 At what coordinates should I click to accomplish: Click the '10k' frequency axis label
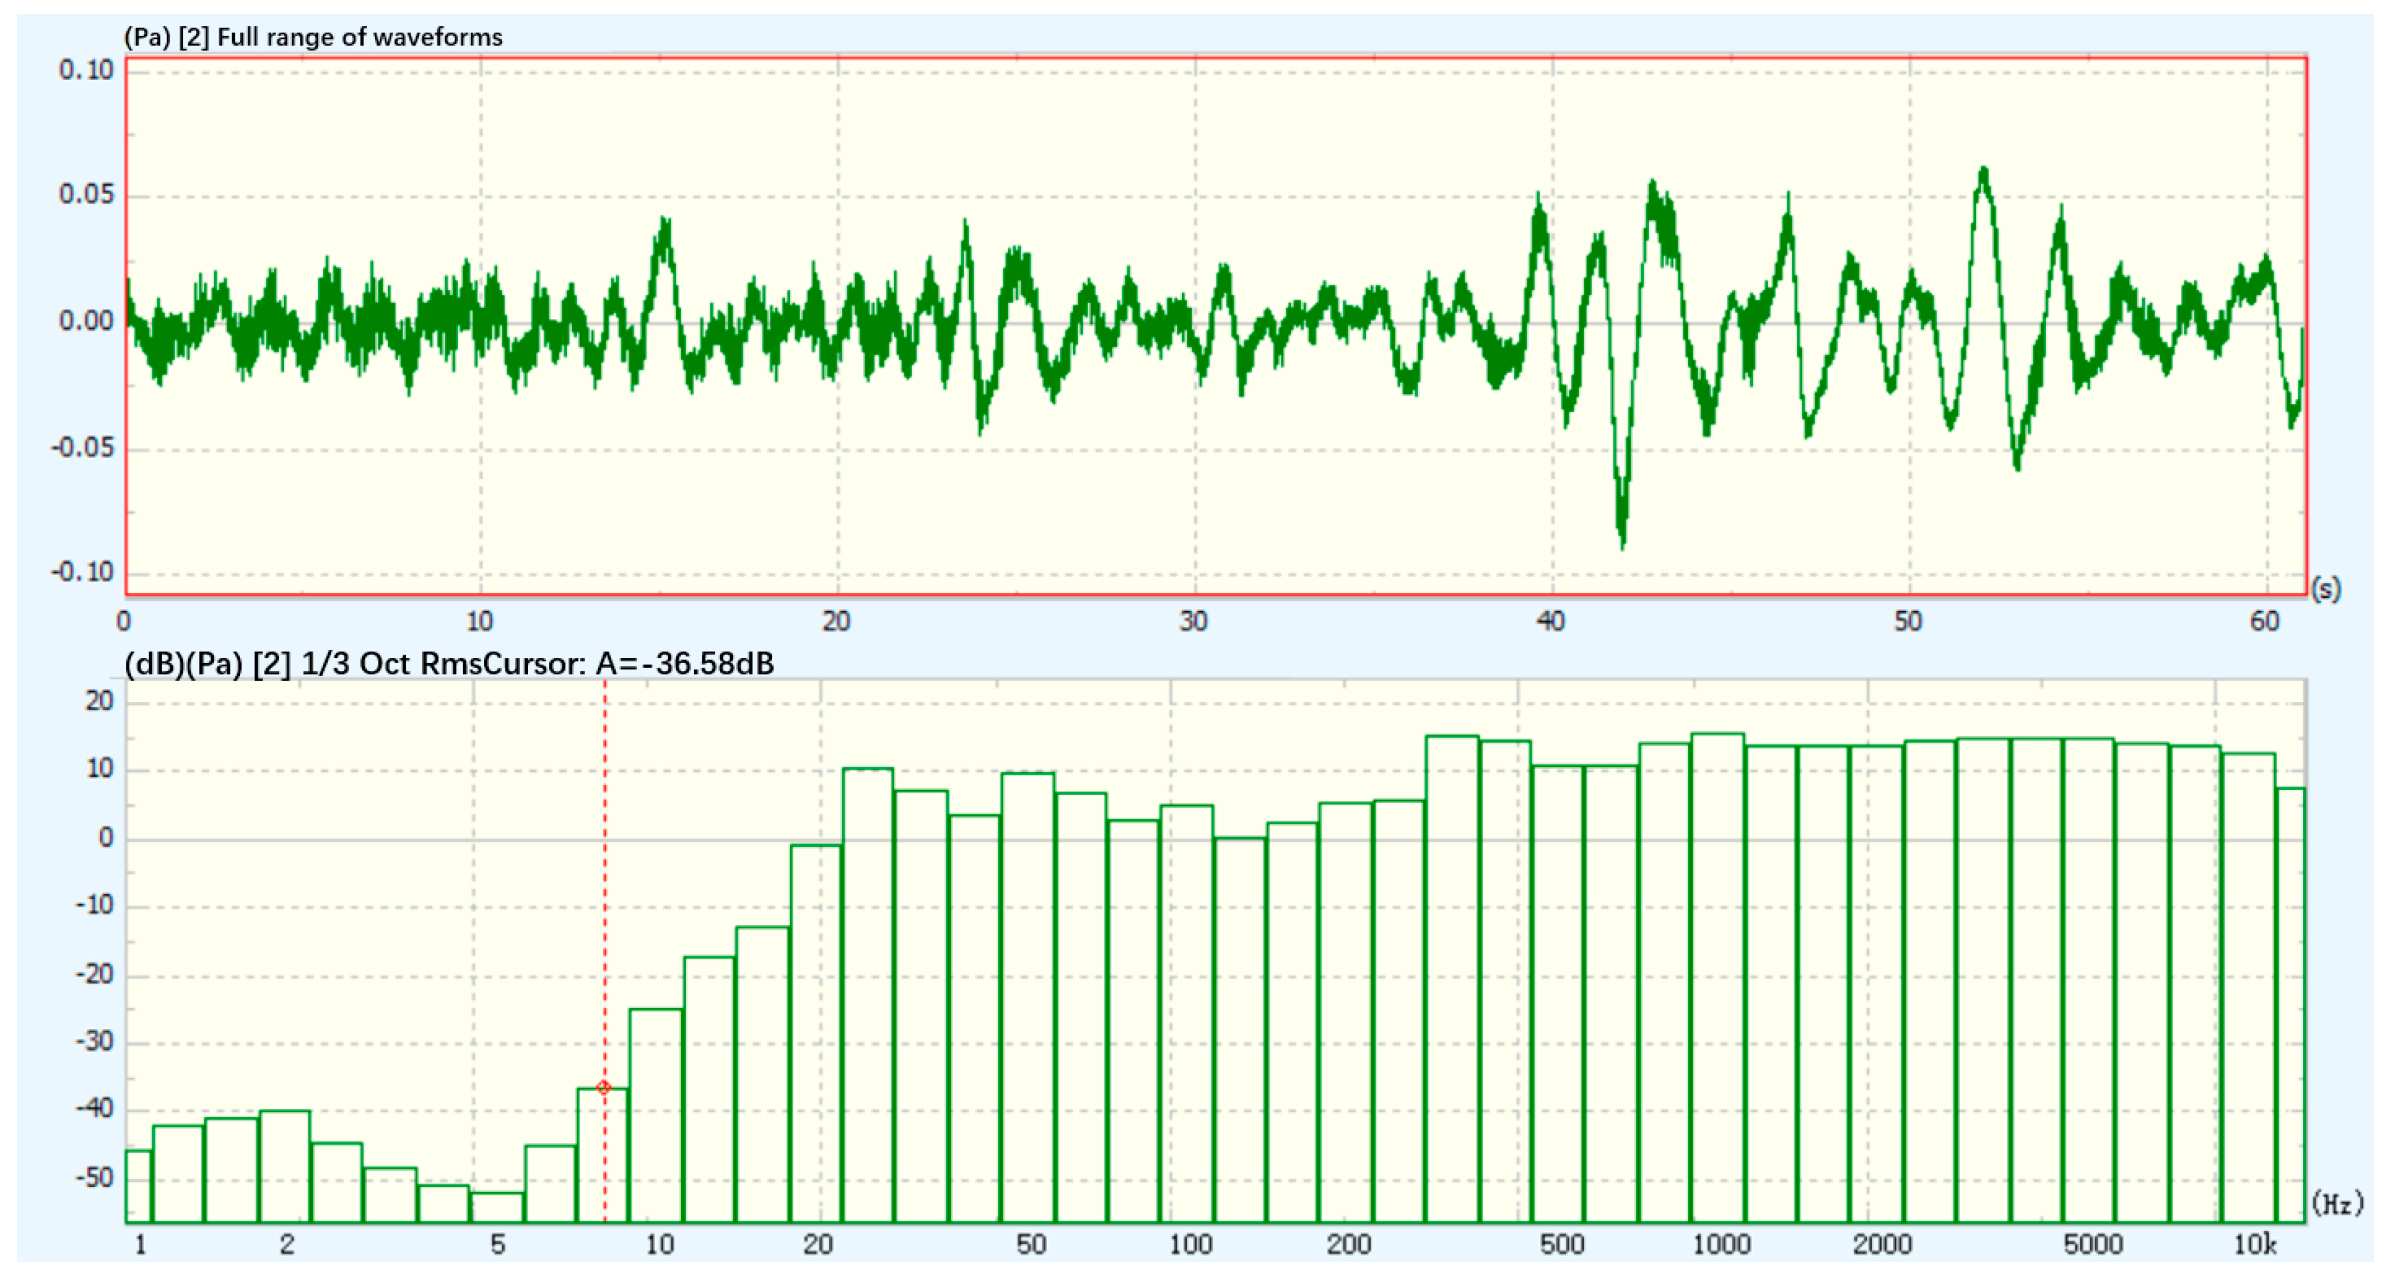[x=2255, y=1245]
